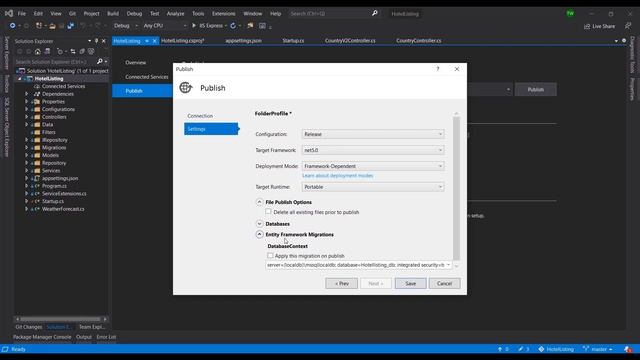Image resolution: width=640 pixels, height=360 pixels.
Task: Open Live Share
Action: [x=599, y=26]
